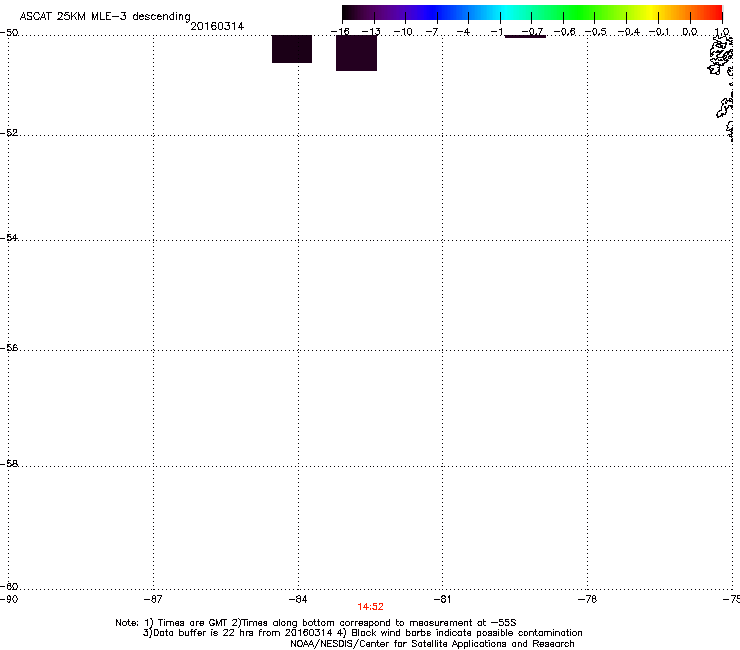Image resolution: width=740 pixels, height=650 pixels.
Task: Click the NOAA/NESDIS credit line
Action: tap(432, 644)
